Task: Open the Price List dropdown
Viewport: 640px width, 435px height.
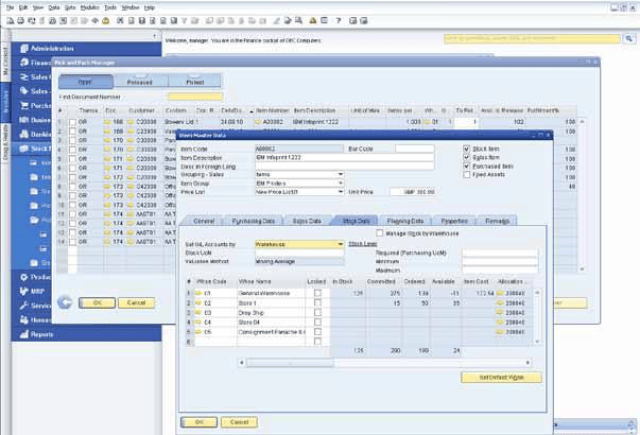Action: (x=340, y=190)
